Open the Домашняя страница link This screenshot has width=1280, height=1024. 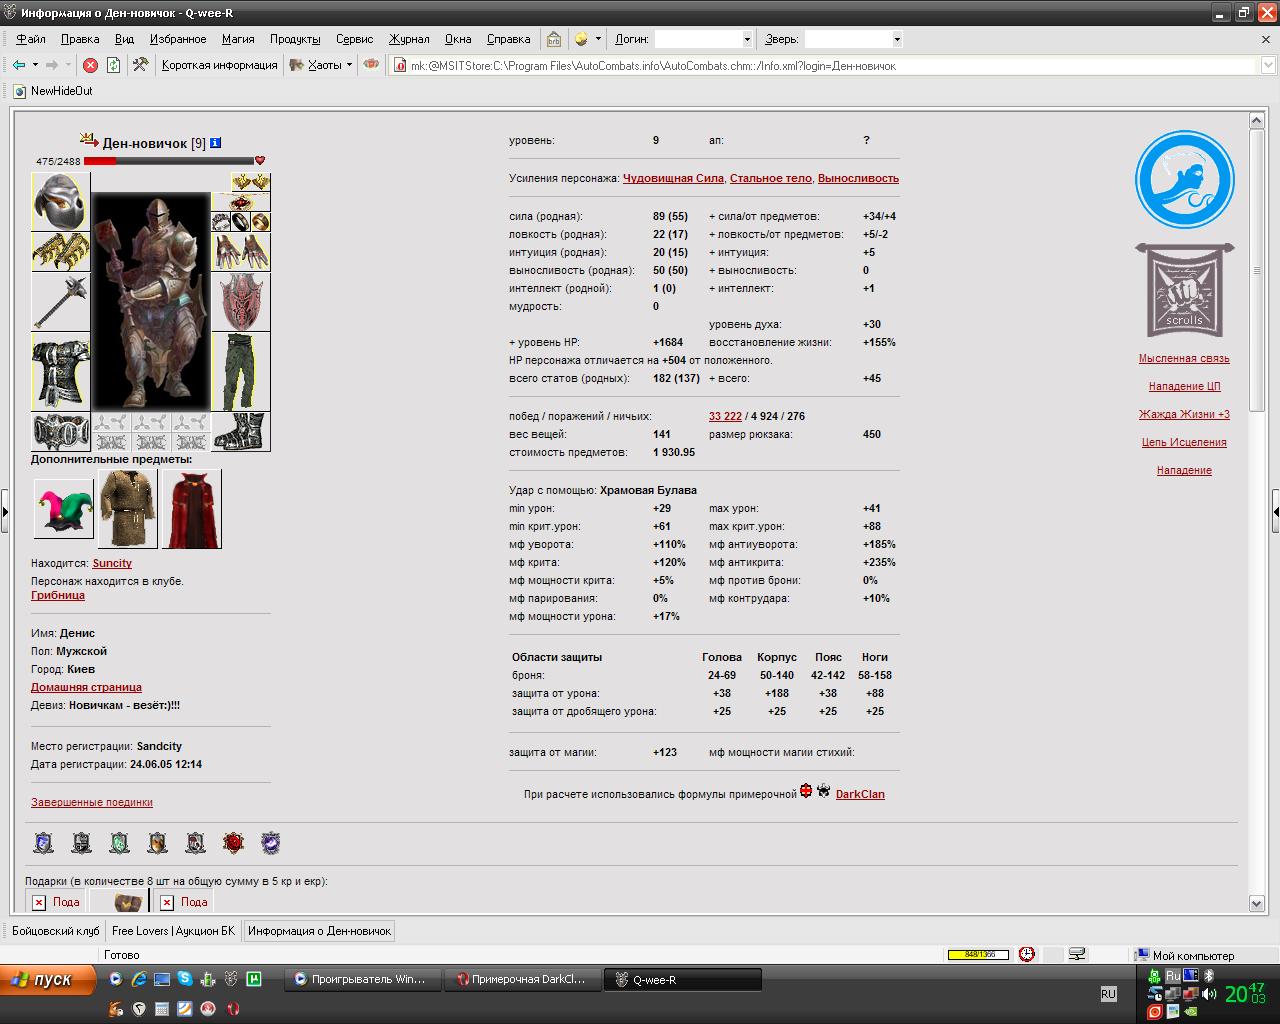tap(86, 687)
